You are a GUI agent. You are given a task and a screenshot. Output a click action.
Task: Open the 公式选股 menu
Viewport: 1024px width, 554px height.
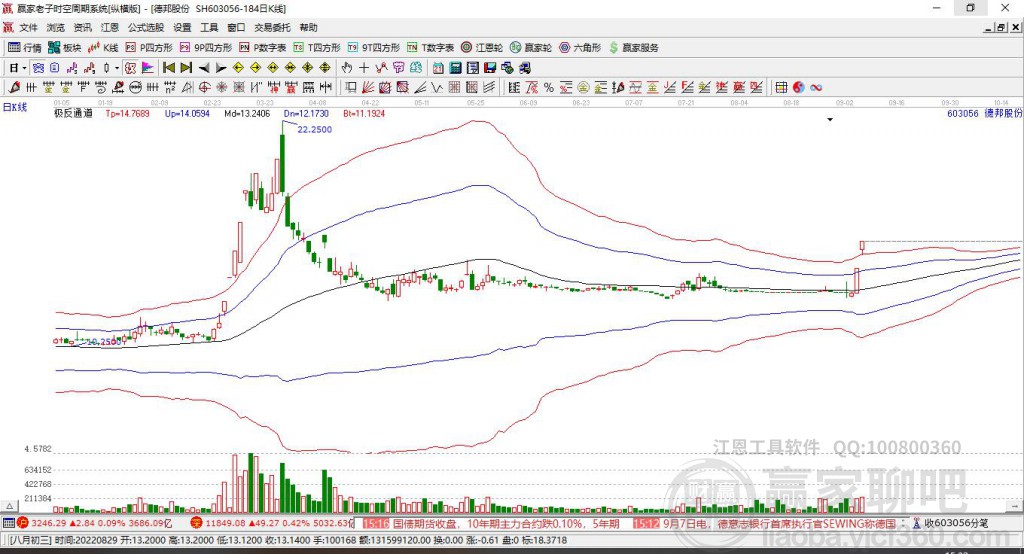146,27
